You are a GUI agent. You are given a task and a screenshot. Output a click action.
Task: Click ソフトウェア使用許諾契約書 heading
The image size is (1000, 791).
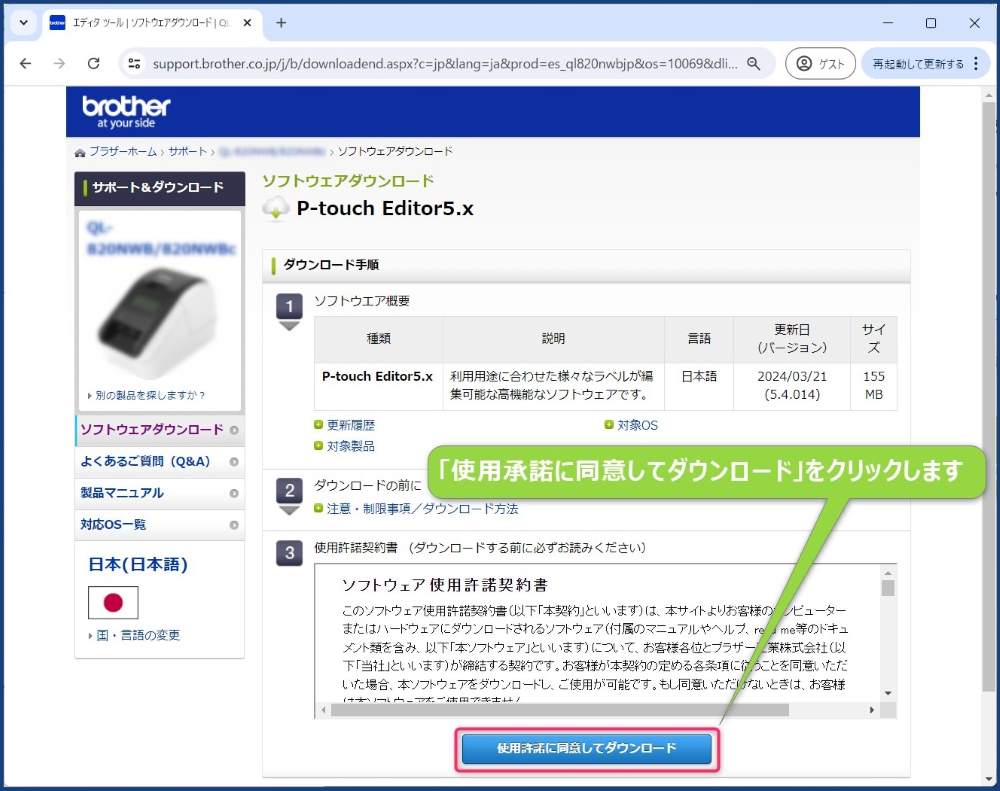(x=445, y=585)
